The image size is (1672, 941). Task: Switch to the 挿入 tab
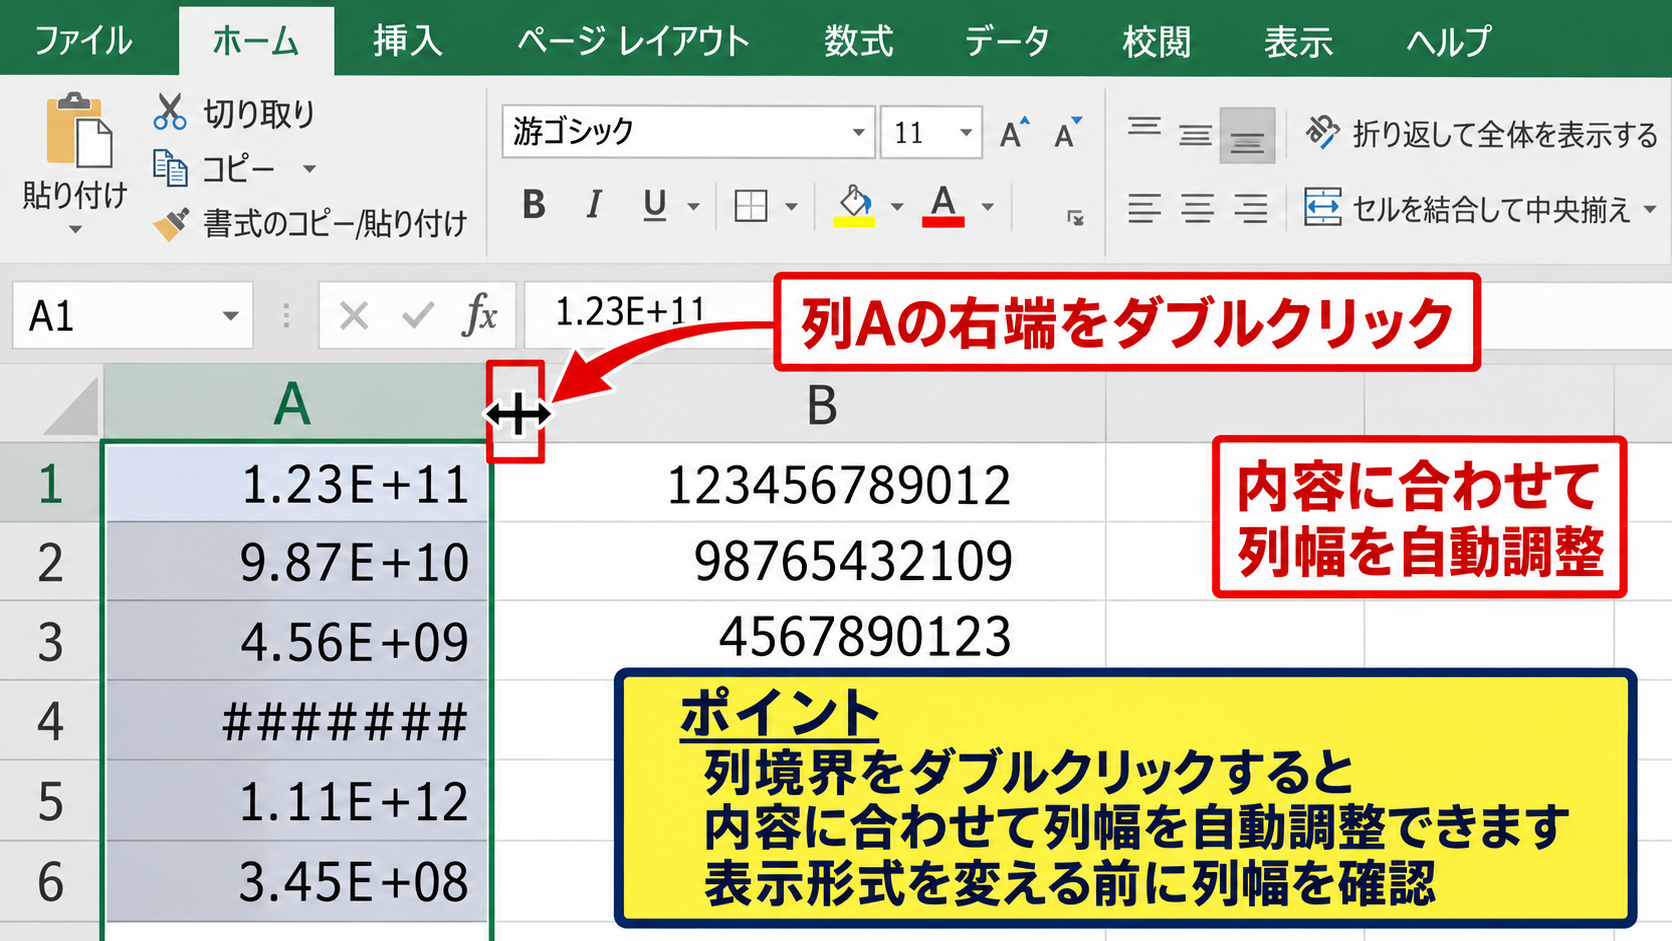pyautogui.click(x=407, y=41)
